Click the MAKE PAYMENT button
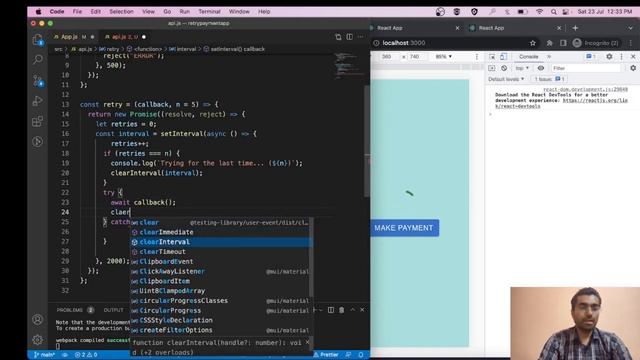 coord(404,228)
